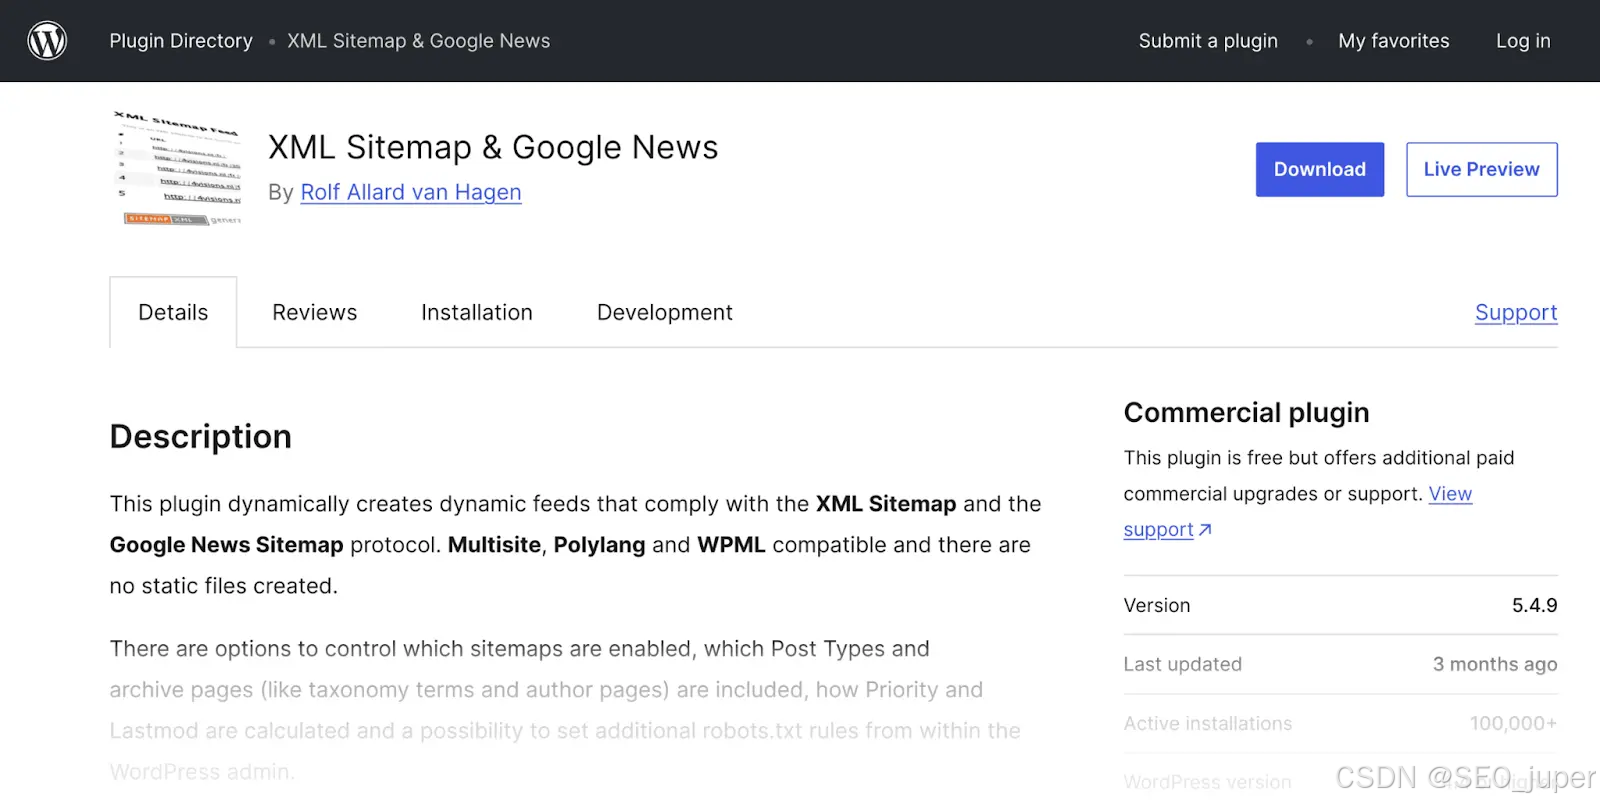Open Submit a plugin page
Screen dimensions: 1600x805
tap(1208, 41)
